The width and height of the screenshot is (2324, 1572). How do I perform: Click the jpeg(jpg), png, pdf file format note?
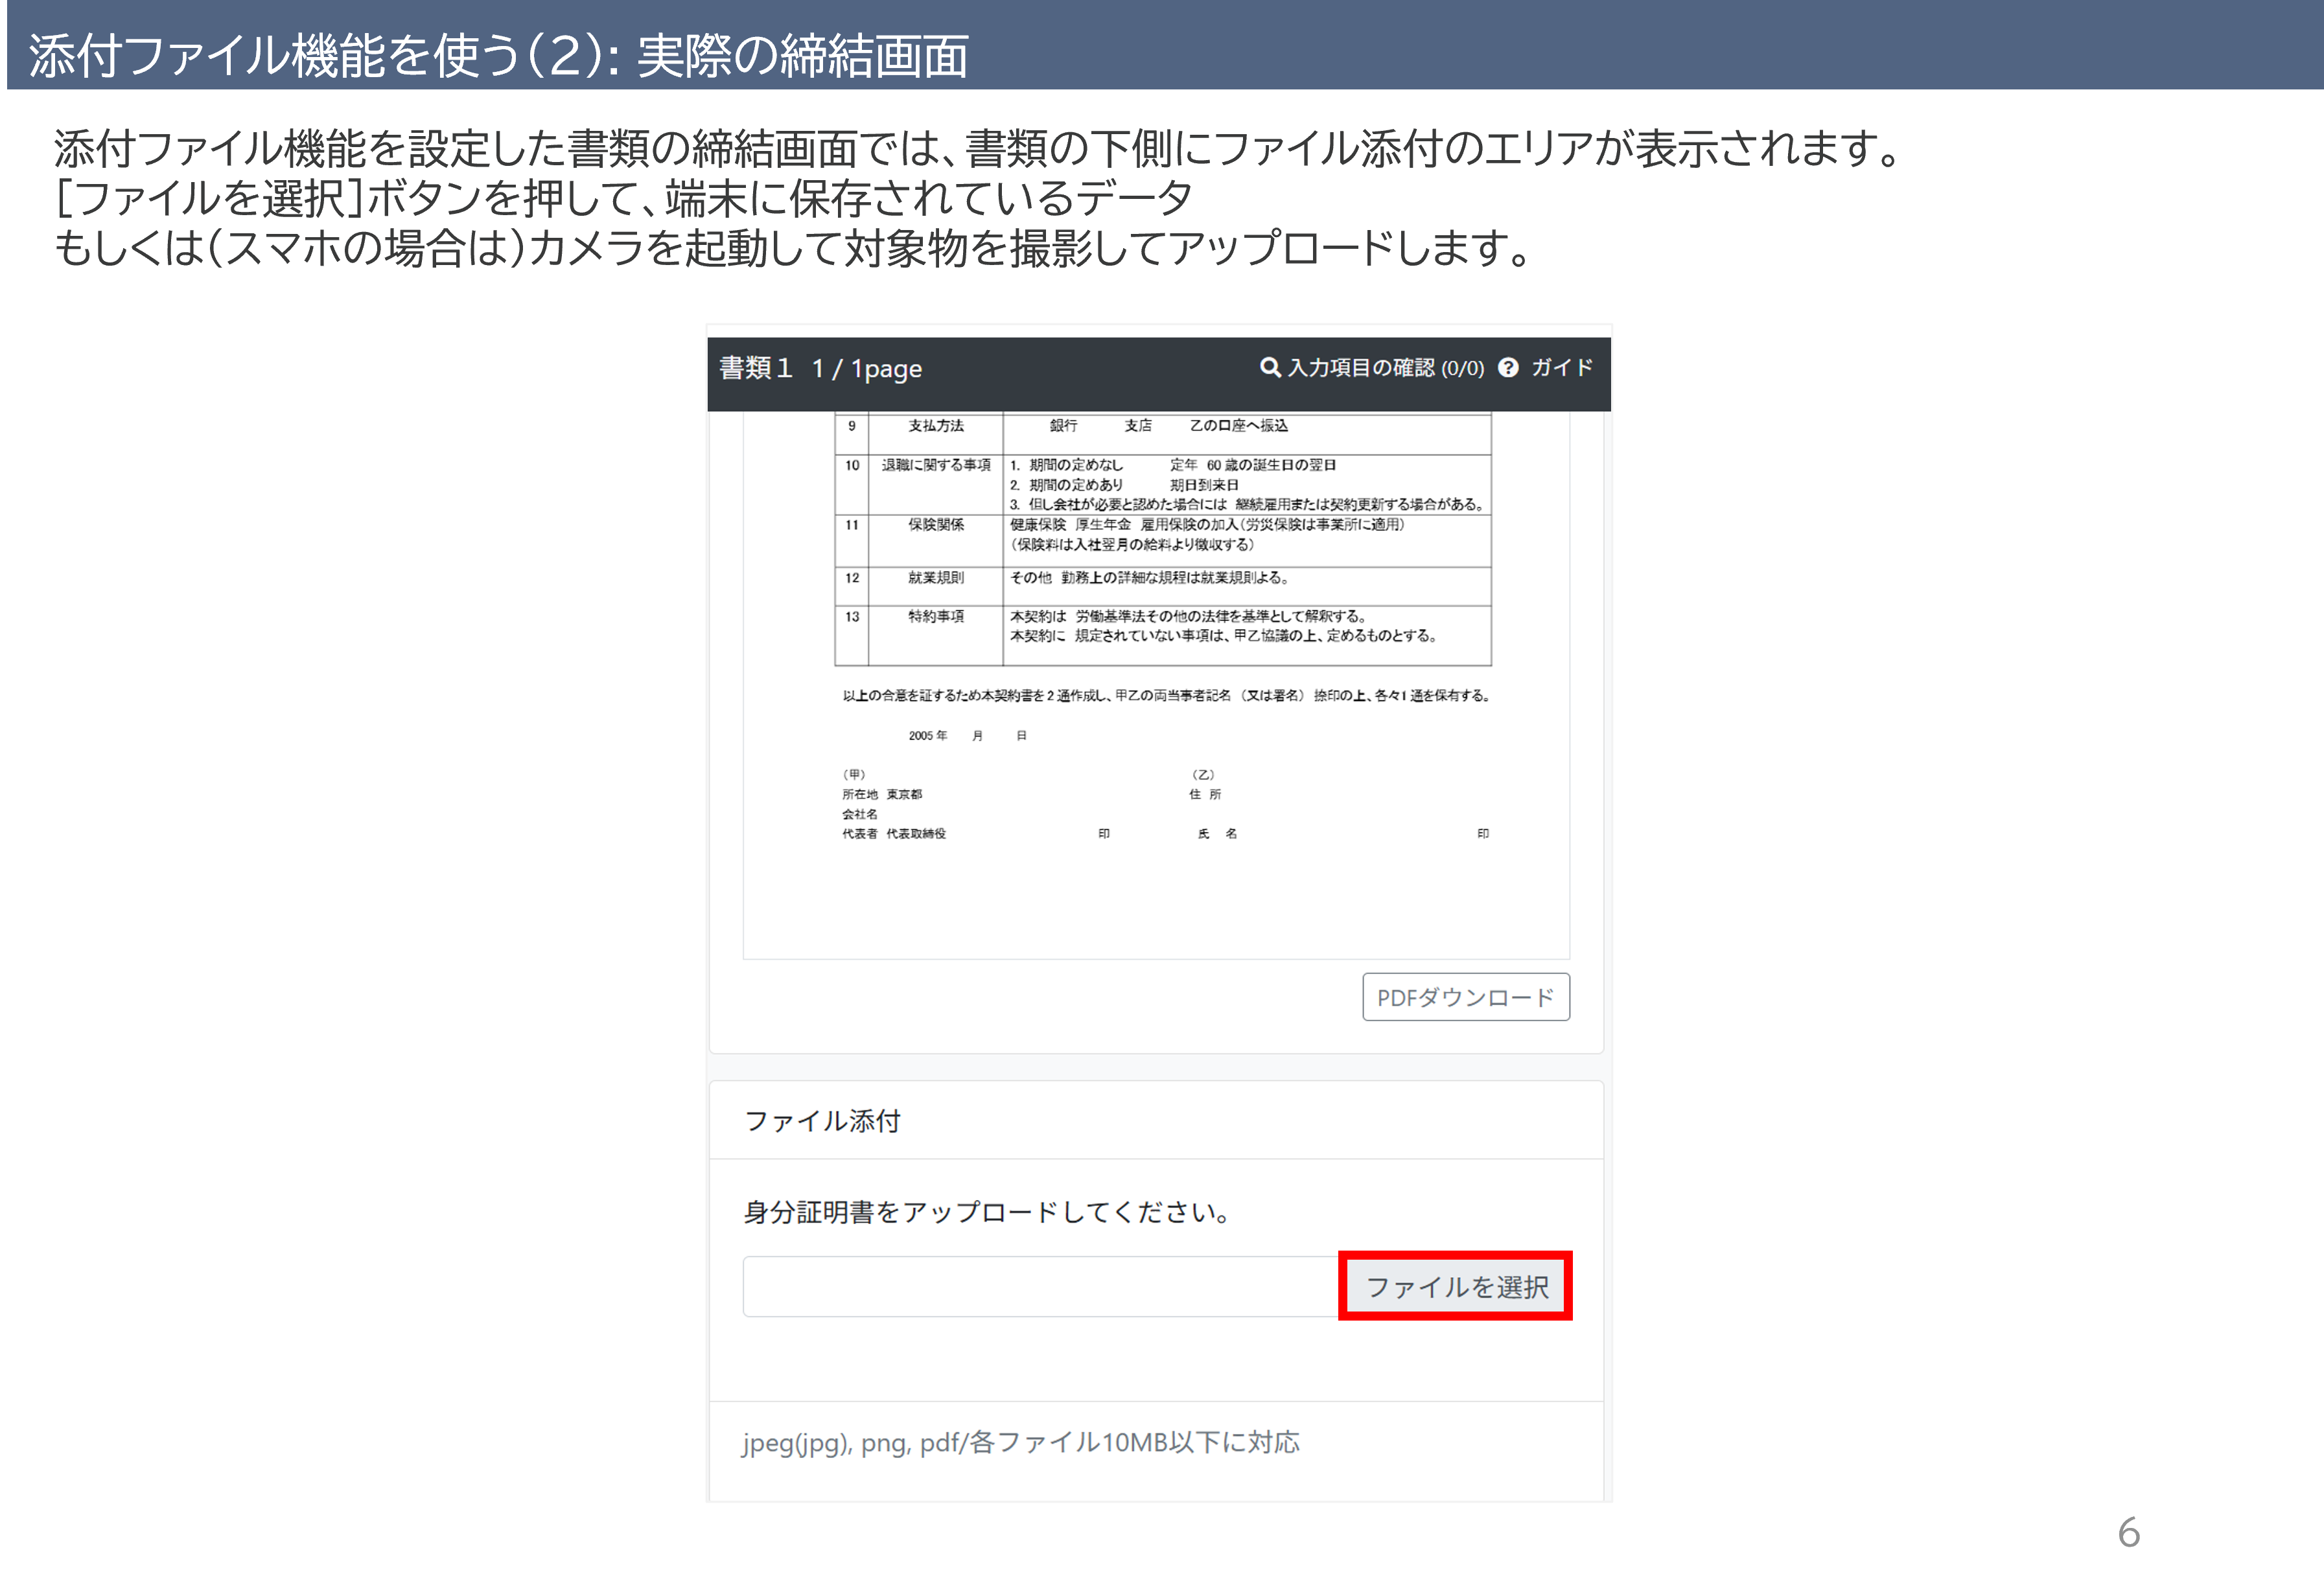(1020, 1442)
